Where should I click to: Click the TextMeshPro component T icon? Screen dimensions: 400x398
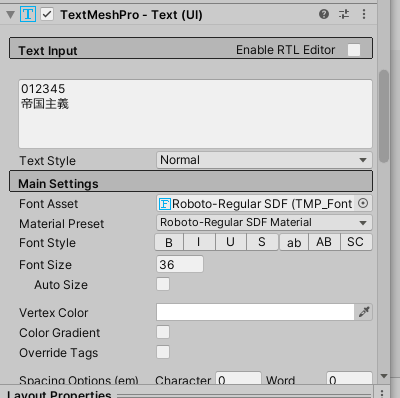[x=28, y=14]
